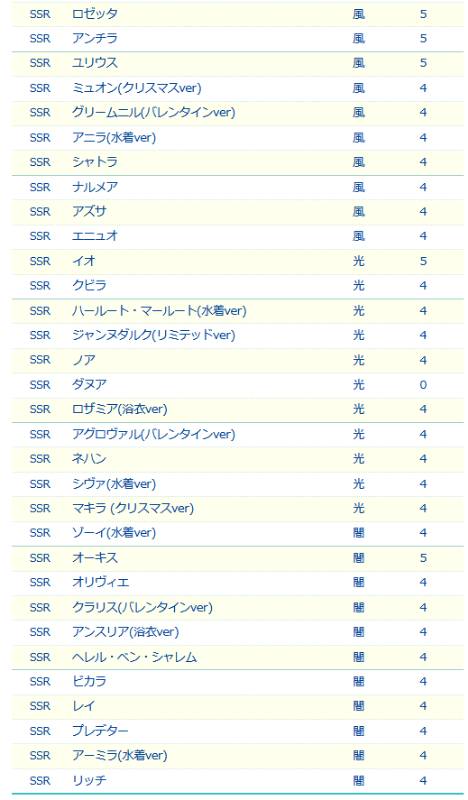468x800 pixels.
Task: Select the ナルメア name link
Action: coord(95,187)
